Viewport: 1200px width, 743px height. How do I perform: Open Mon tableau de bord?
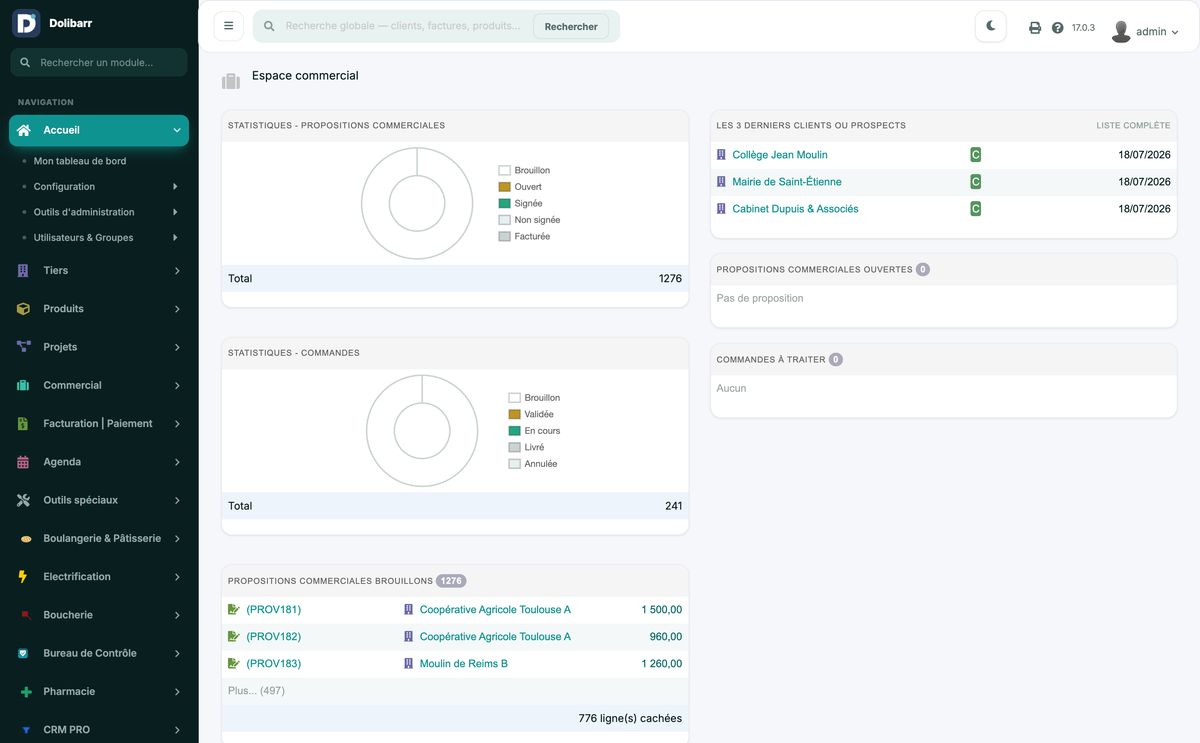80,161
